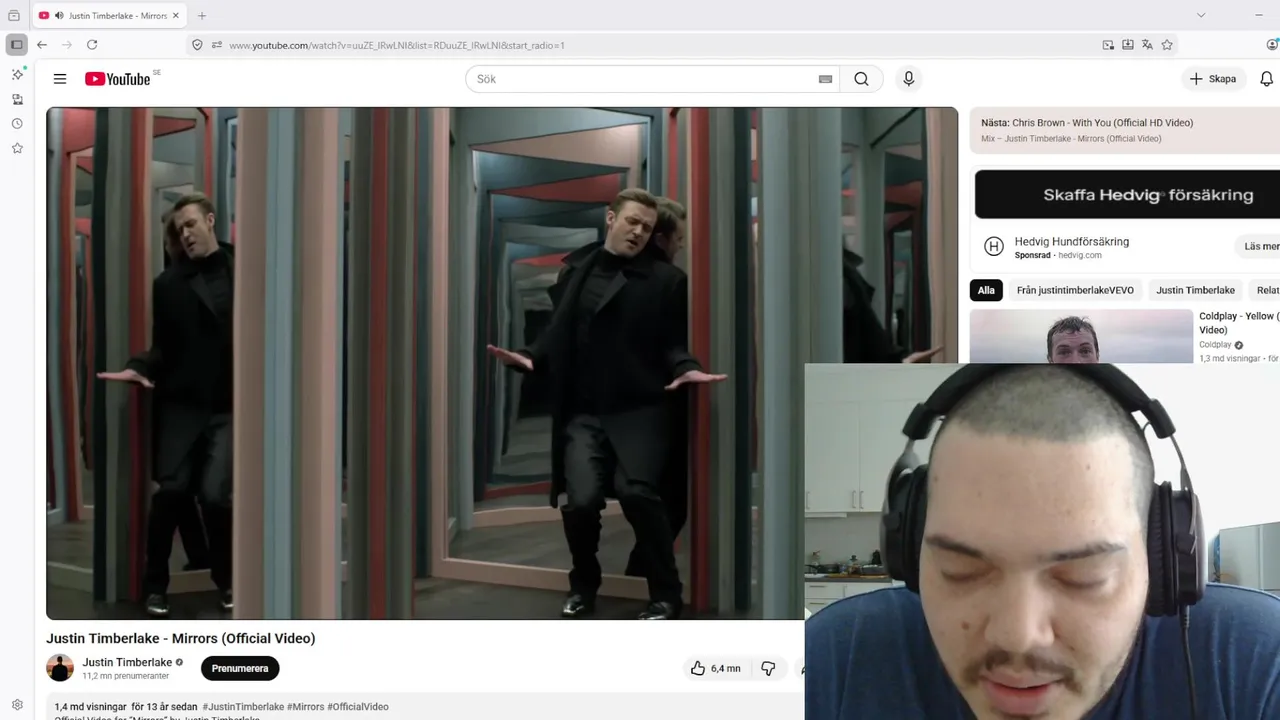Translate the page with the translate icon
This screenshot has height=720, width=1280.
click(1147, 45)
